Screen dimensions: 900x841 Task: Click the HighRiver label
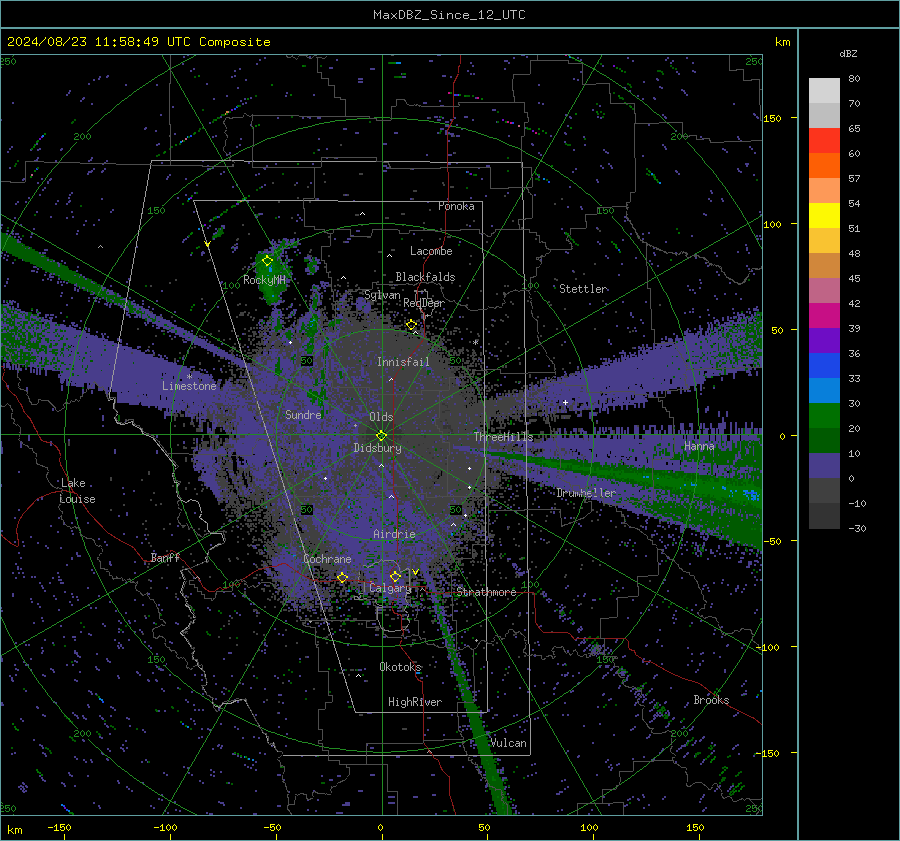click(415, 702)
